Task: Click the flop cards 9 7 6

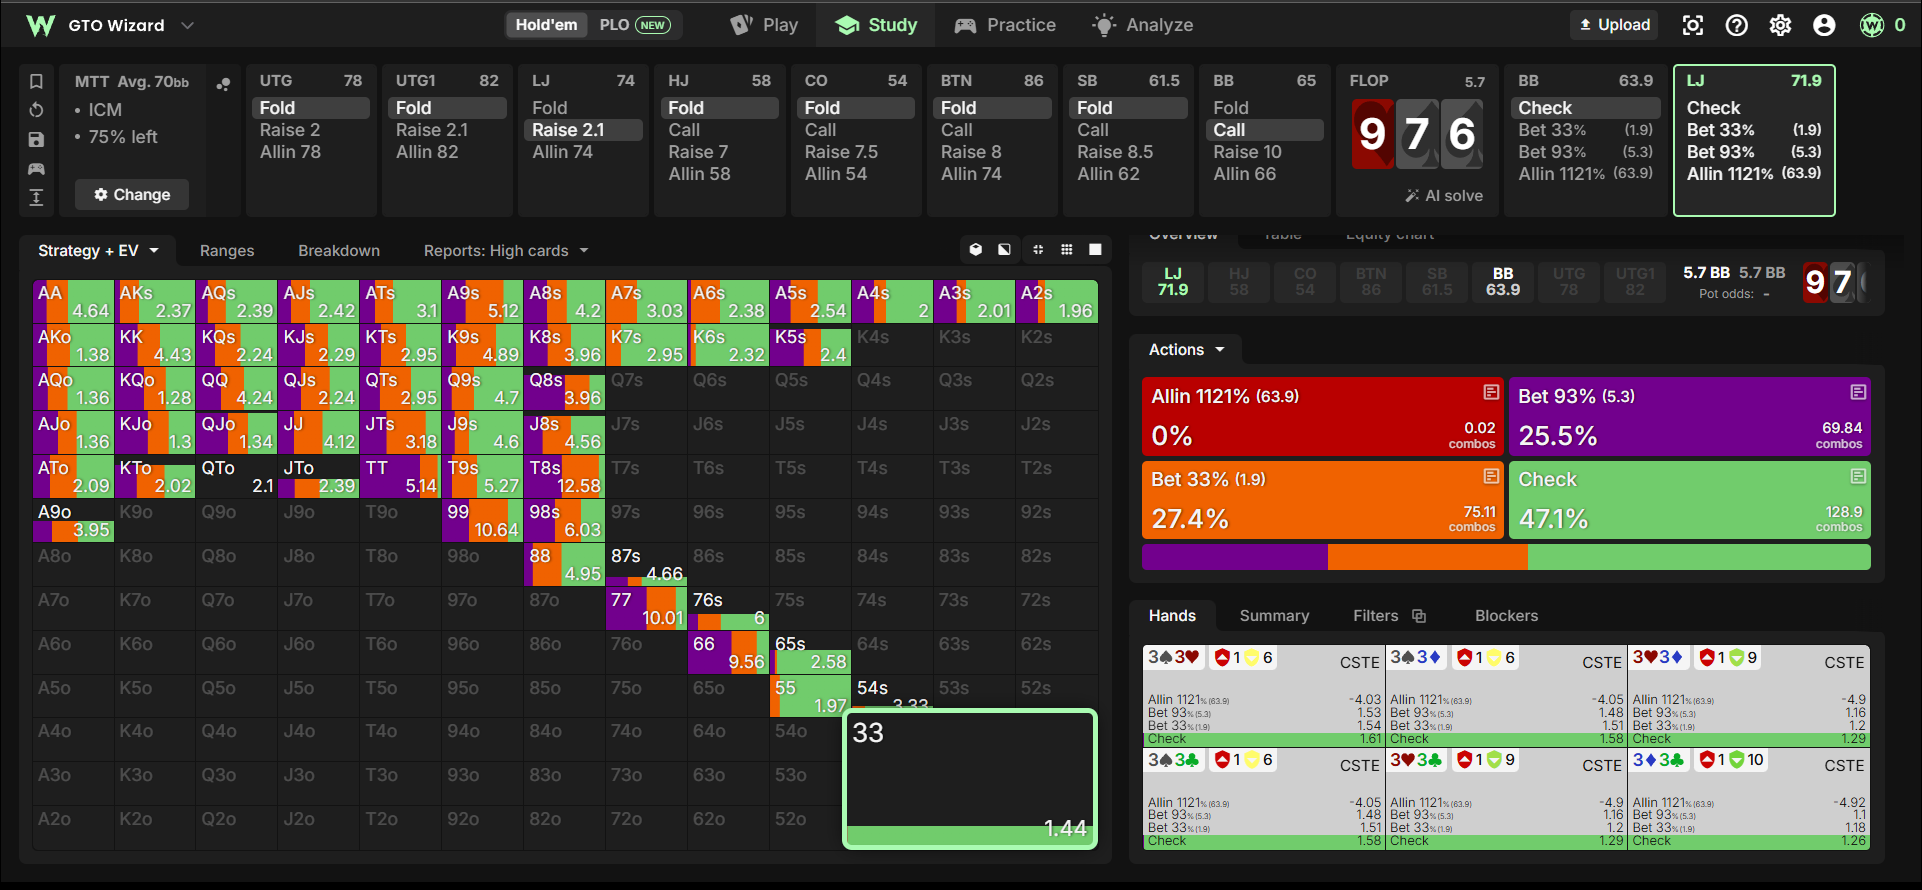Action: pos(1418,134)
